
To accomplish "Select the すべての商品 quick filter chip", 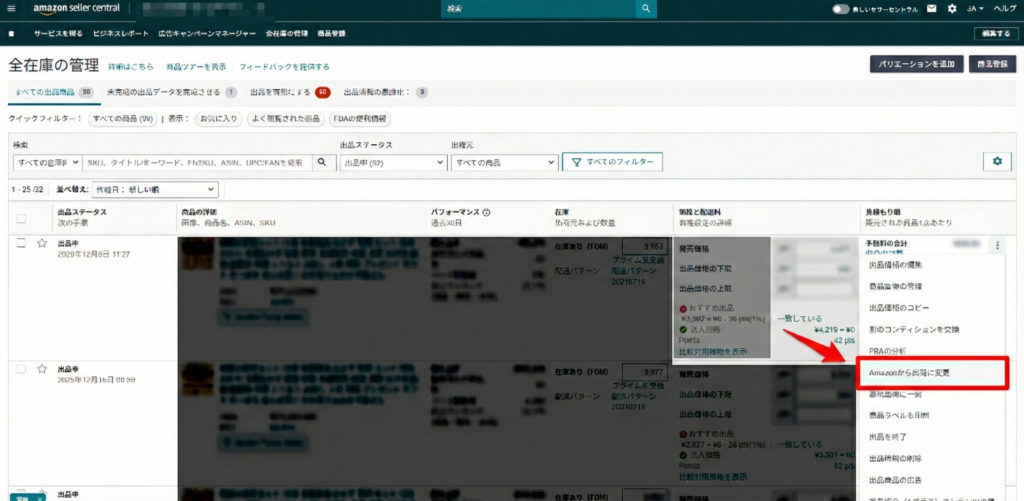I will pos(123,119).
